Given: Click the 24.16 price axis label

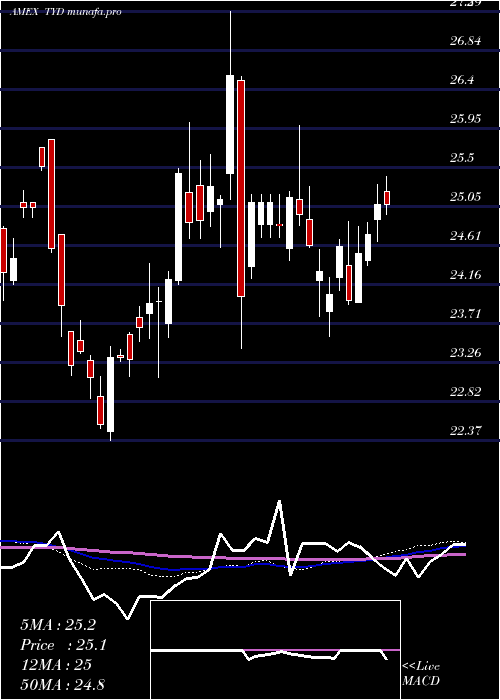Looking at the screenshot, I should coord(466,275).
